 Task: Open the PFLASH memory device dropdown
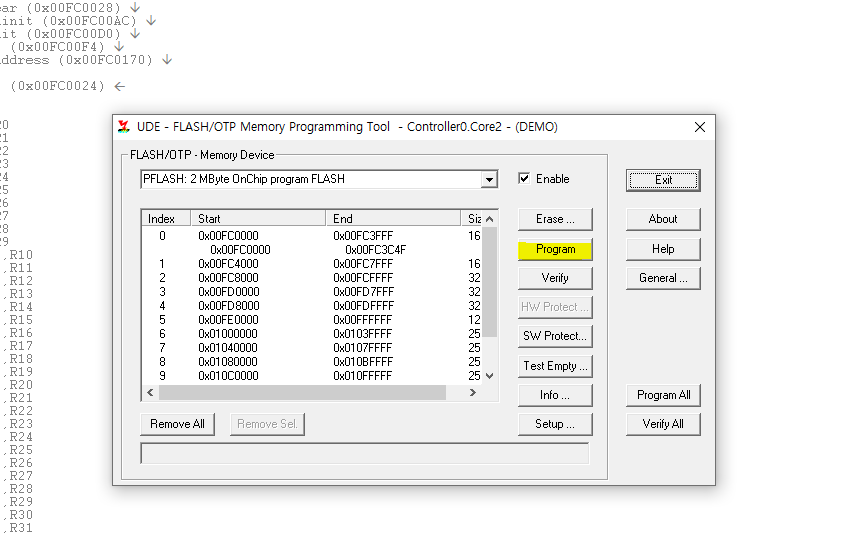click(489, 179)
